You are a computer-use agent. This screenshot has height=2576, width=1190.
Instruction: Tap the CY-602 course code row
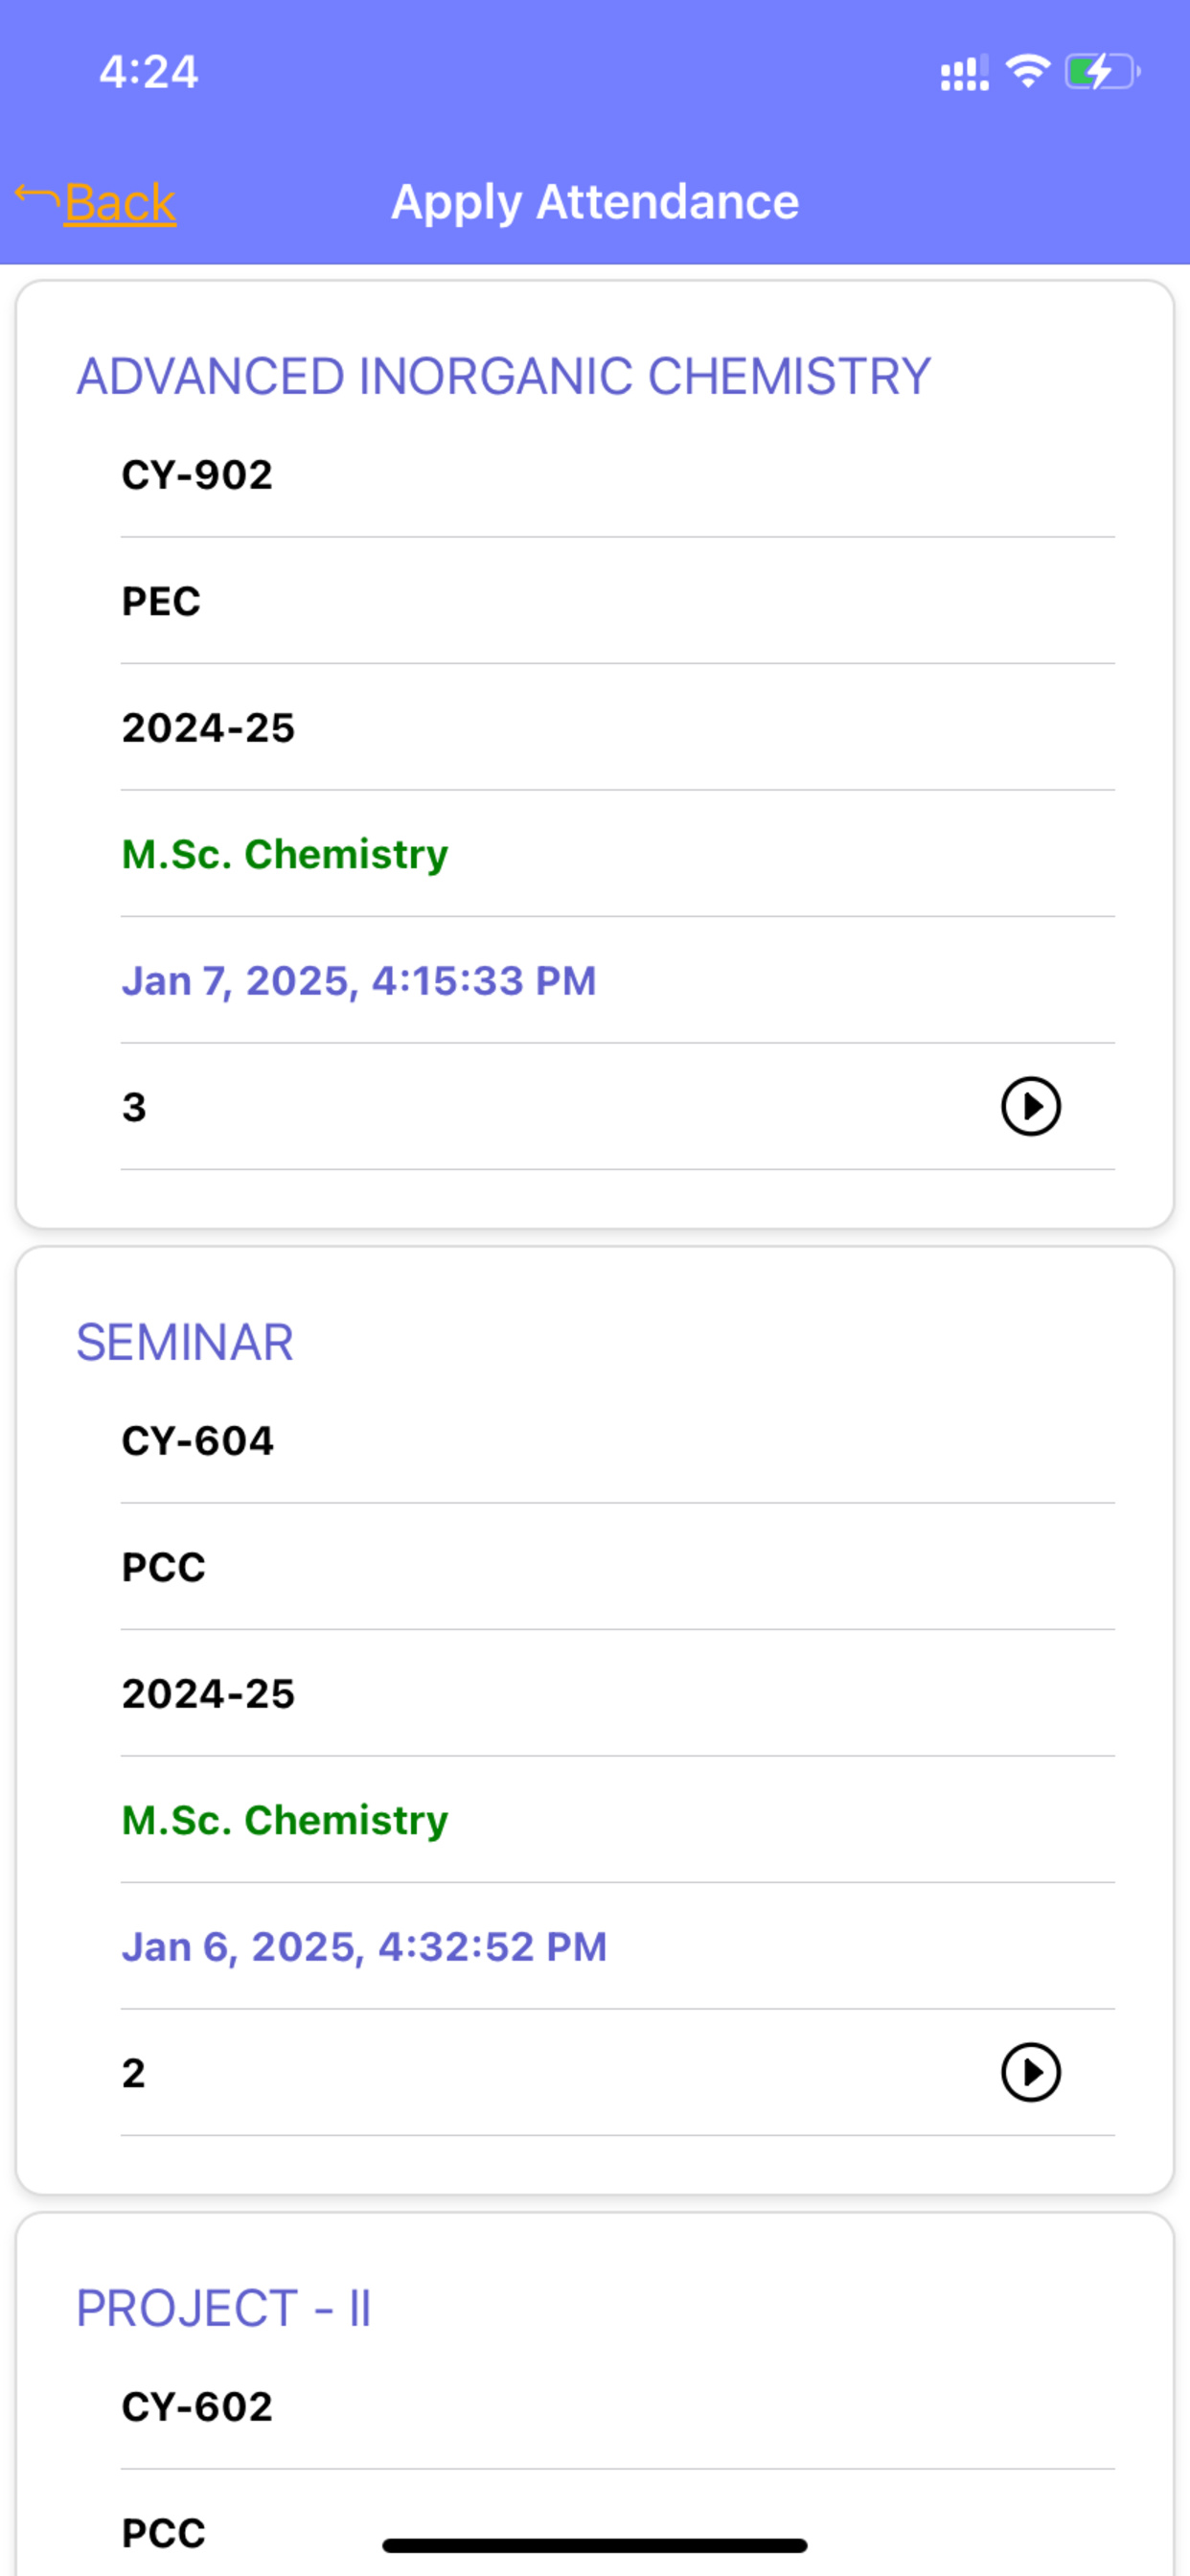coord(618,2407)
